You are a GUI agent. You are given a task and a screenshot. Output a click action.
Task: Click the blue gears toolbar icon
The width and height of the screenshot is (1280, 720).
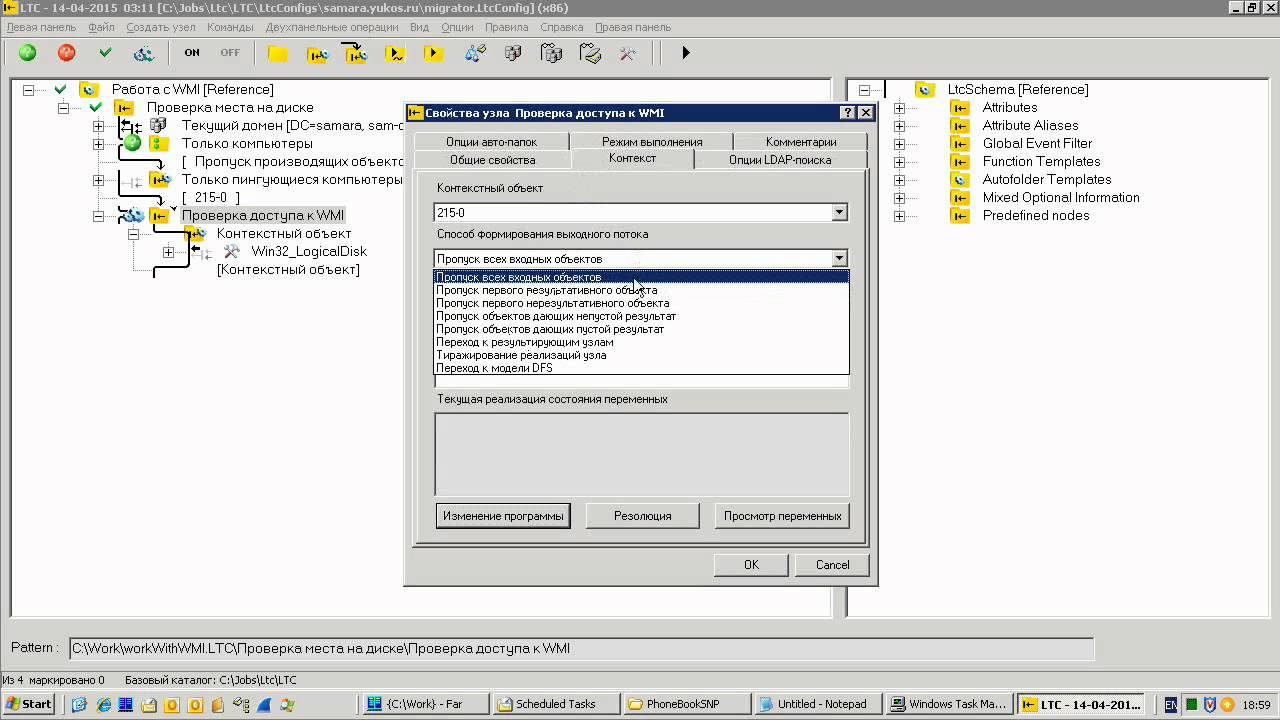(144, 53)
